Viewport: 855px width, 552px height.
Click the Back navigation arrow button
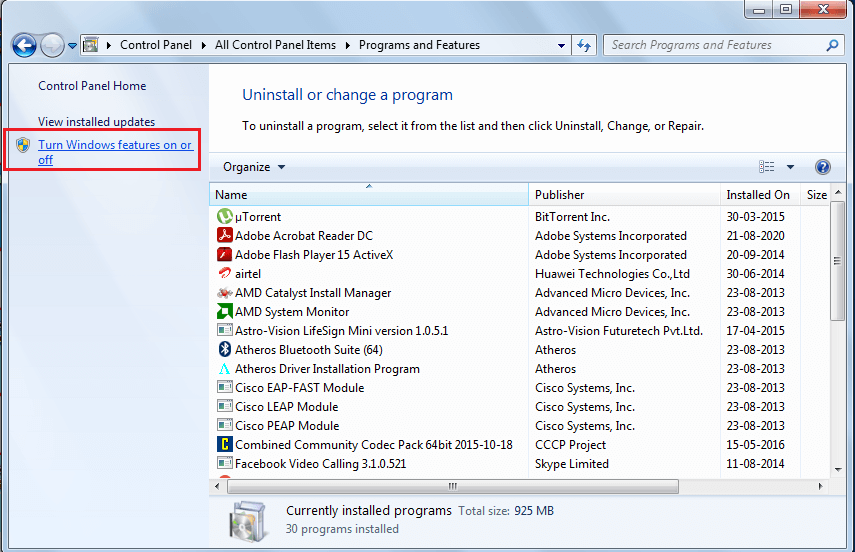pyautogui.click(x=25, y=45)
